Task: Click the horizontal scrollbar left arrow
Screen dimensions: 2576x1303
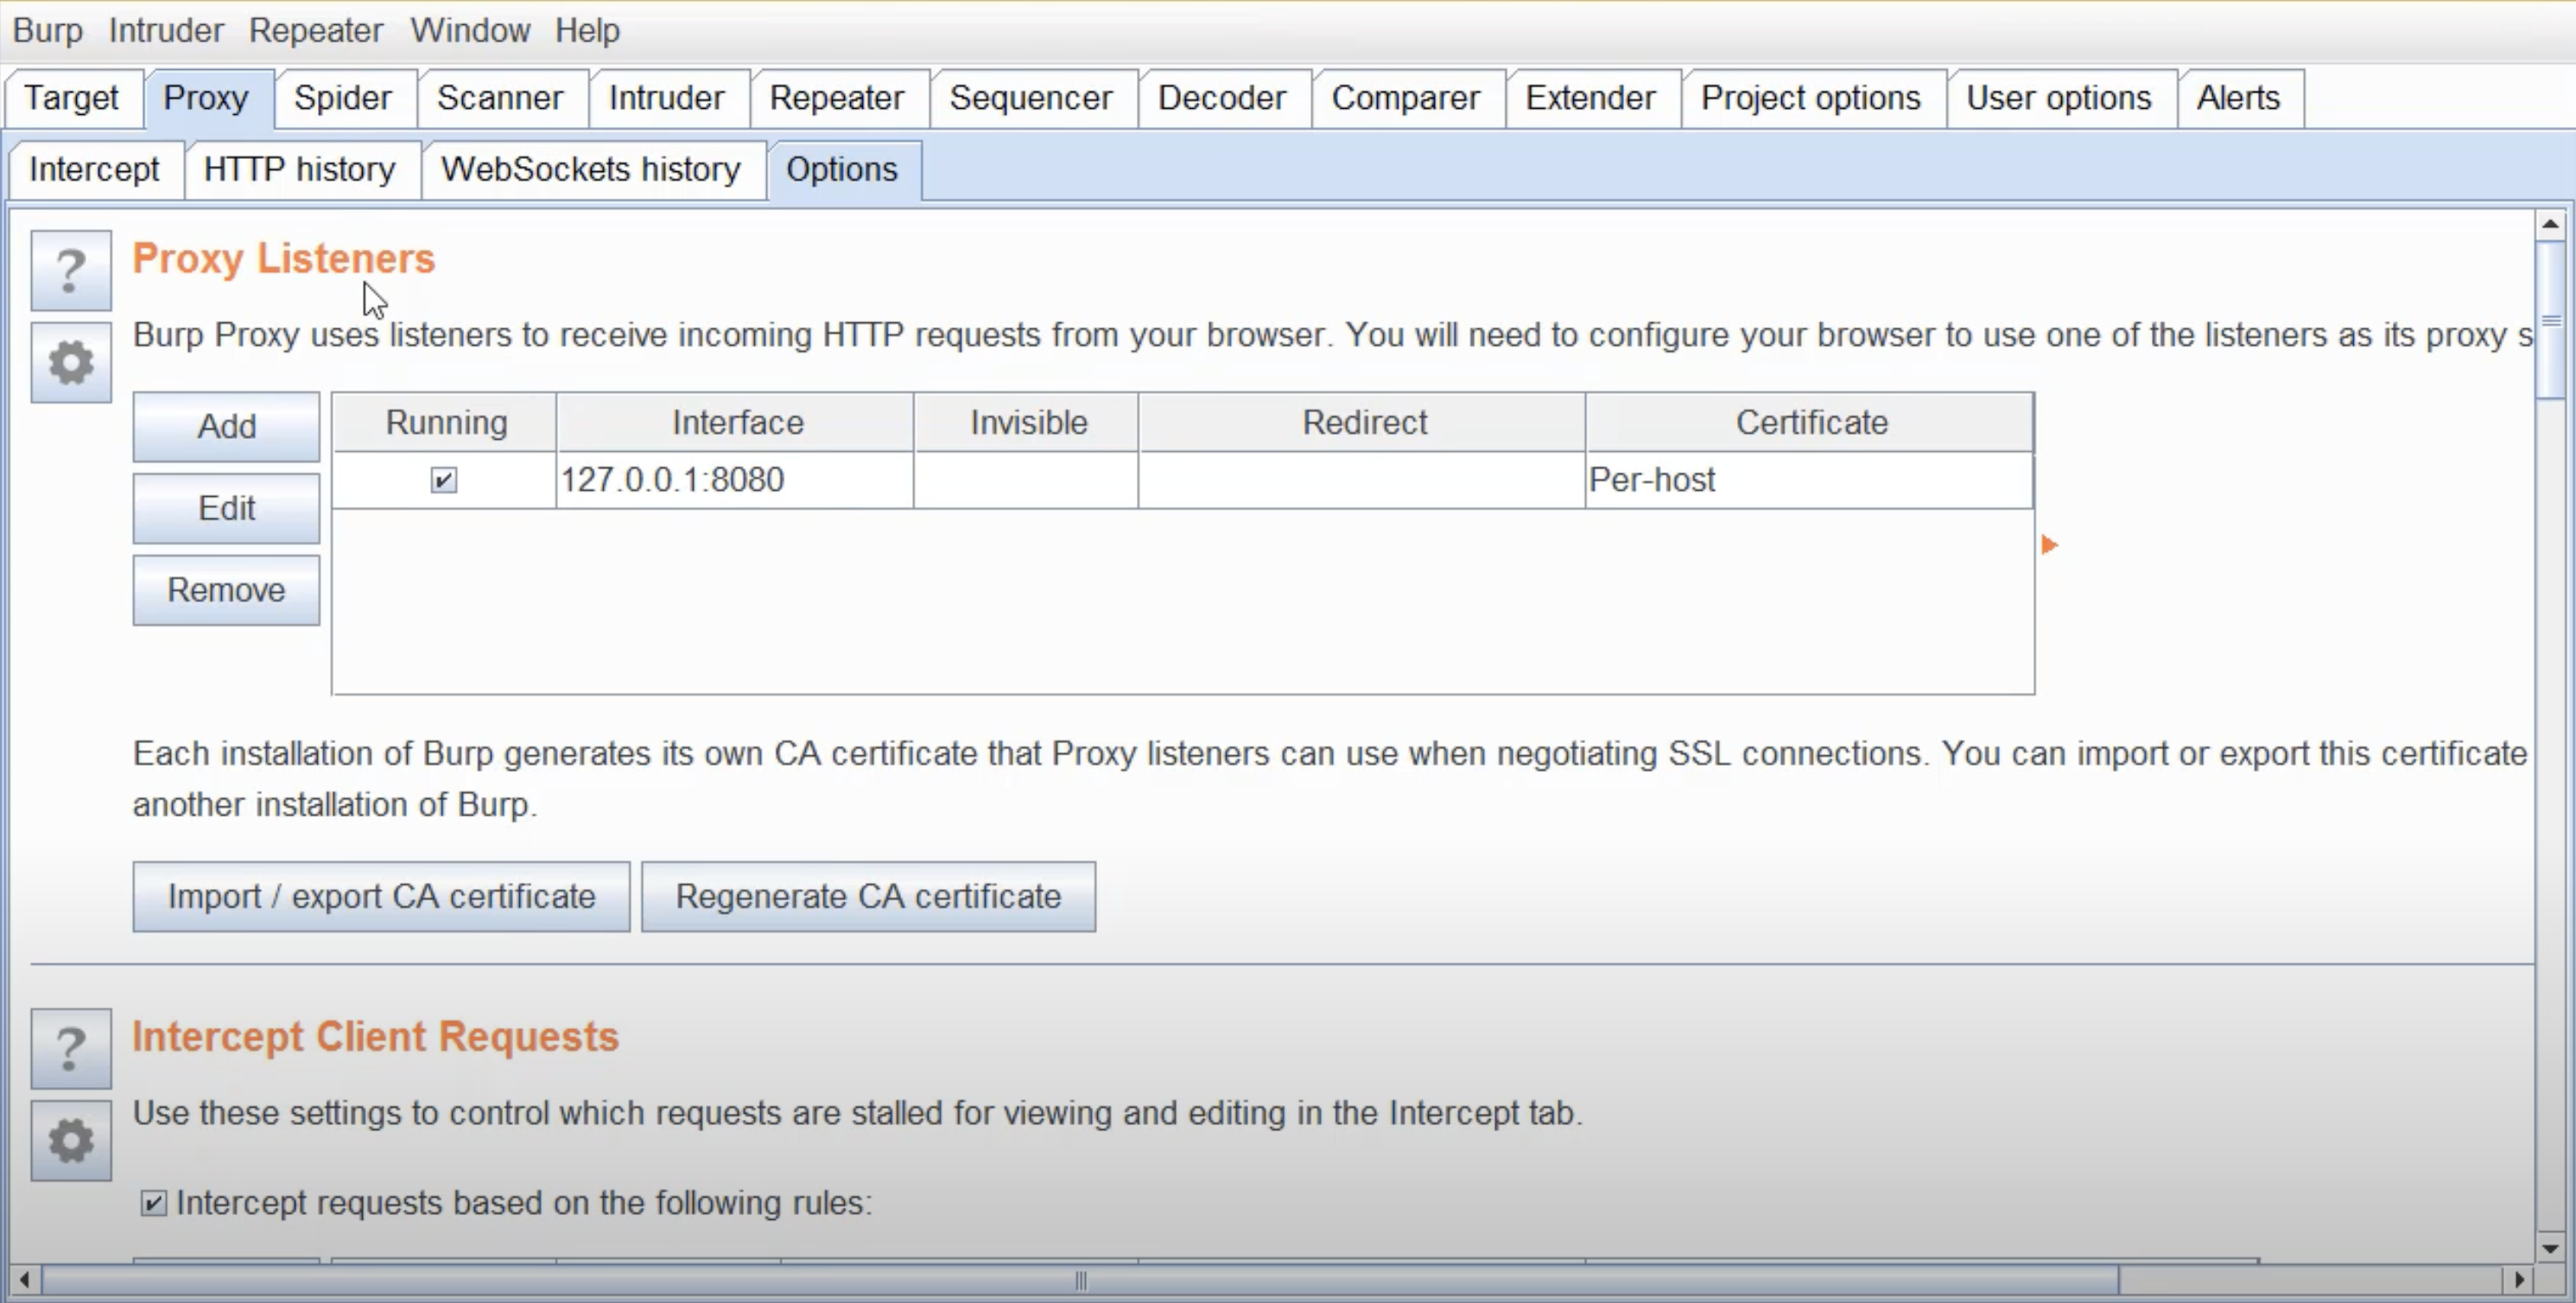Action: point(24,1279)
